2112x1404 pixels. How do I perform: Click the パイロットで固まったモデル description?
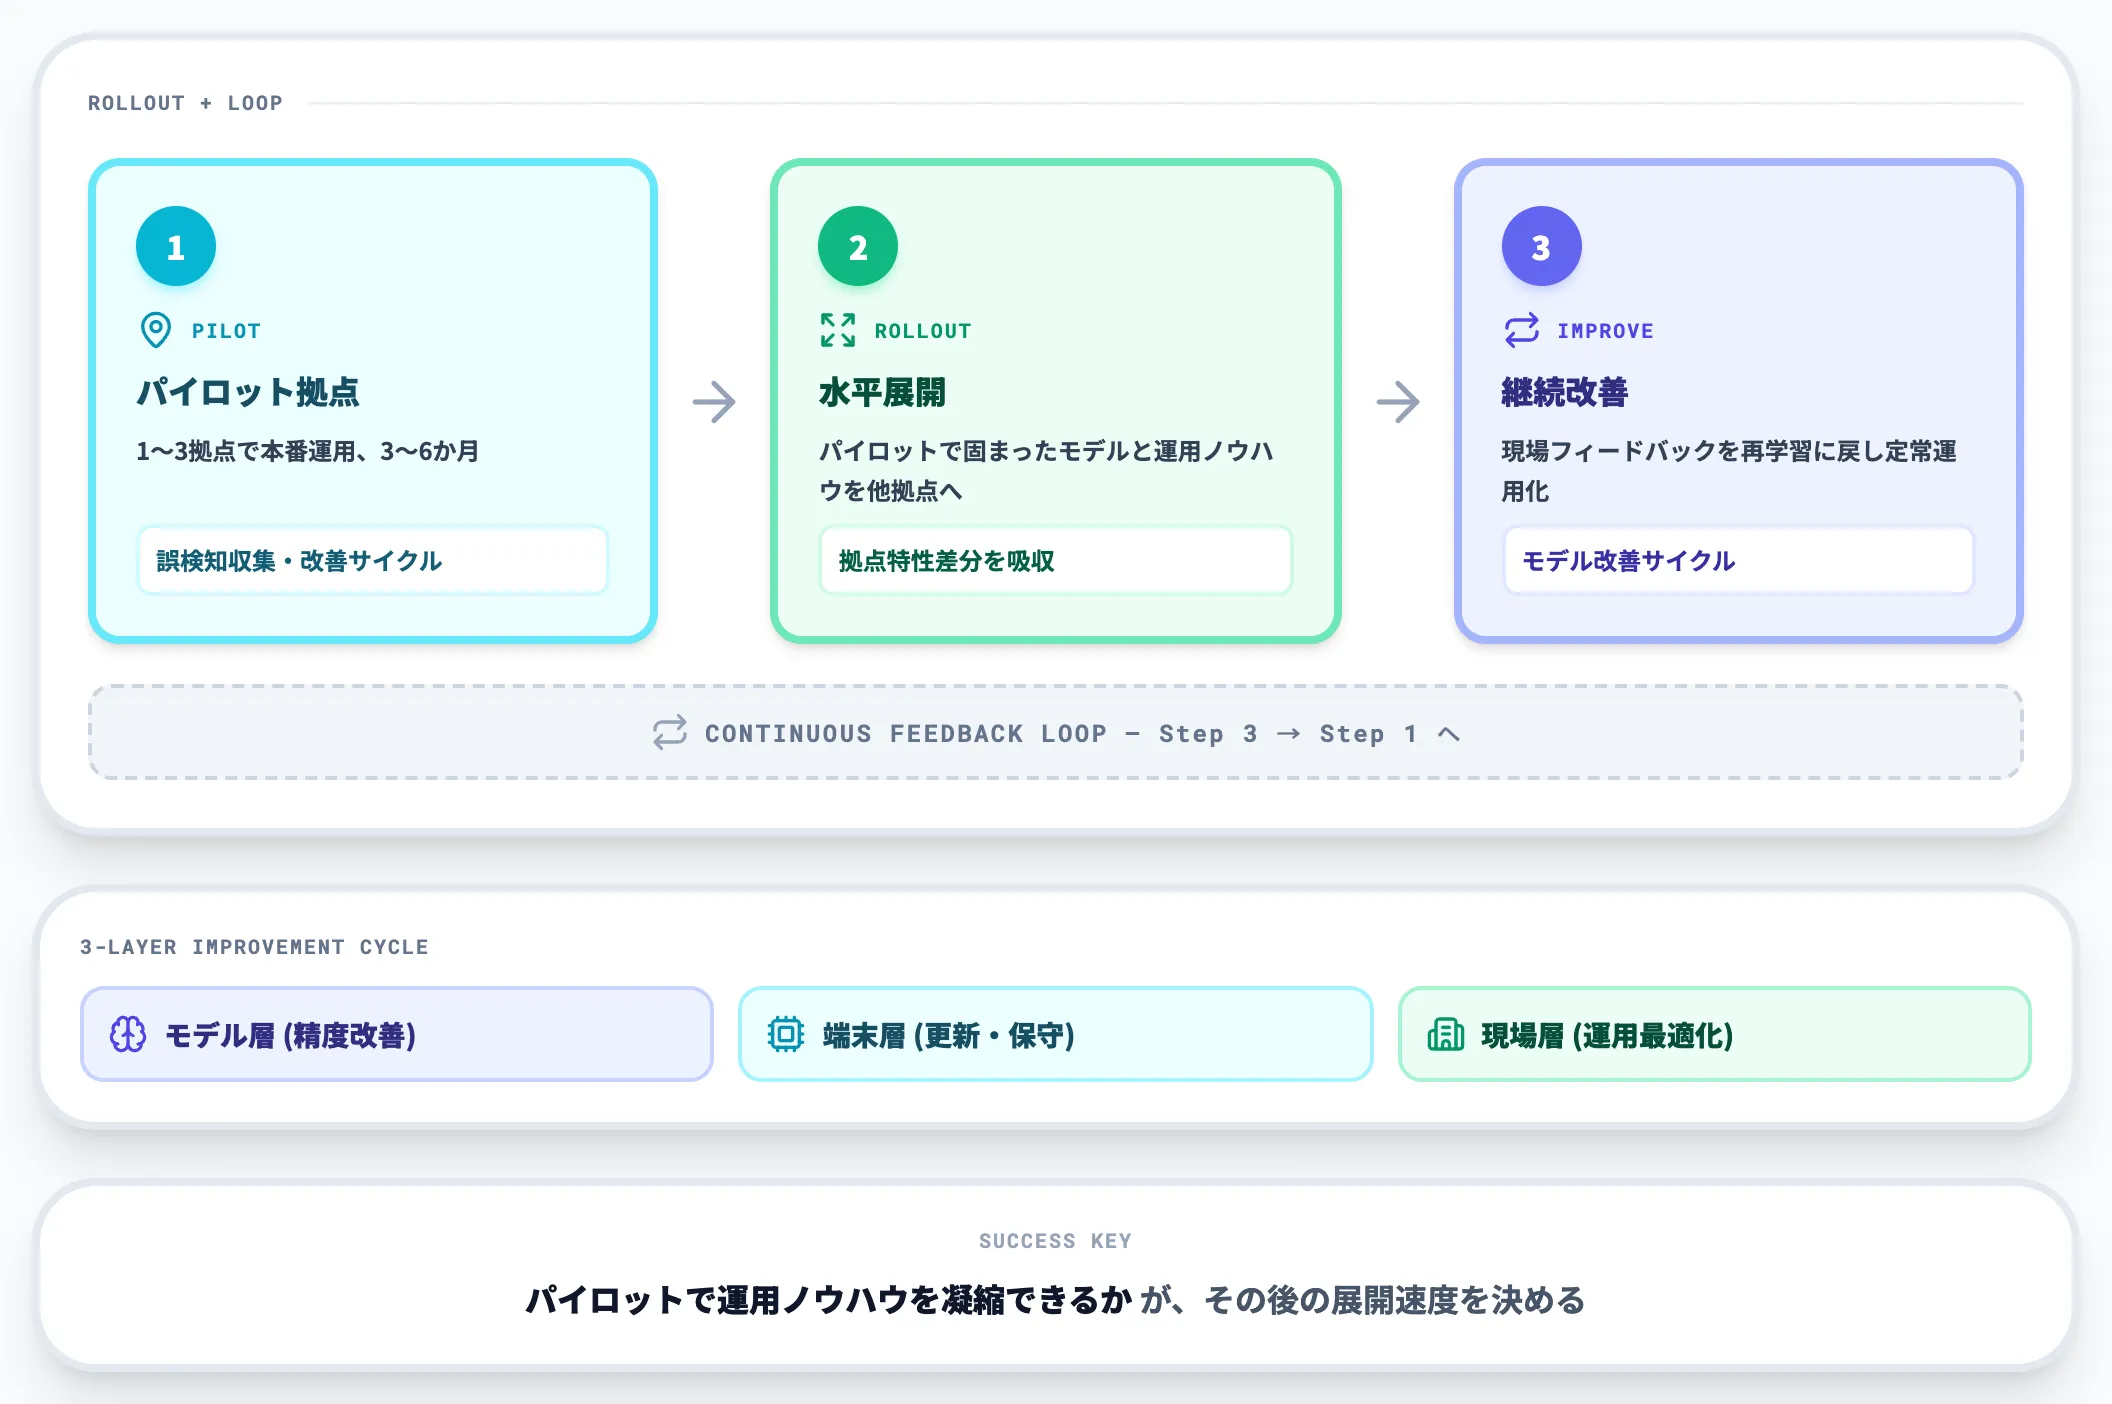[1047, 471]
